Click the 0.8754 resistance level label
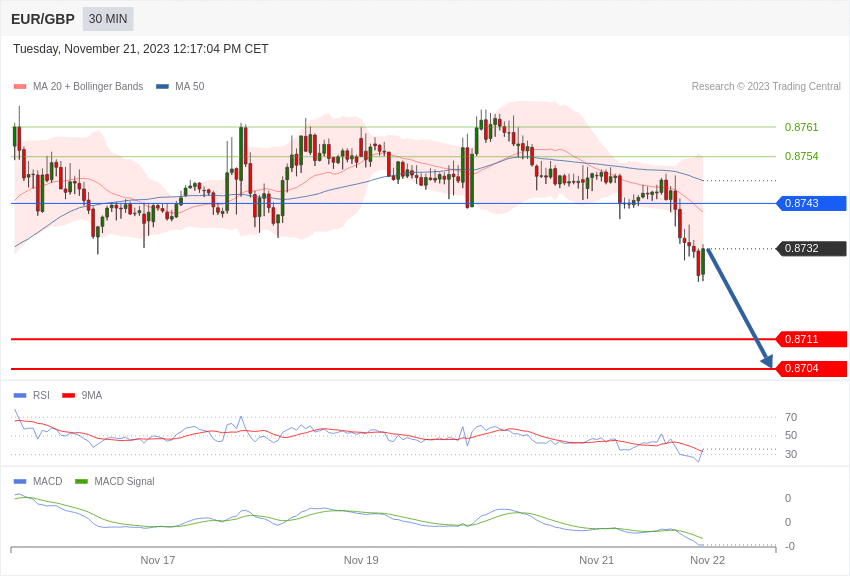 (x=801, y=156)
